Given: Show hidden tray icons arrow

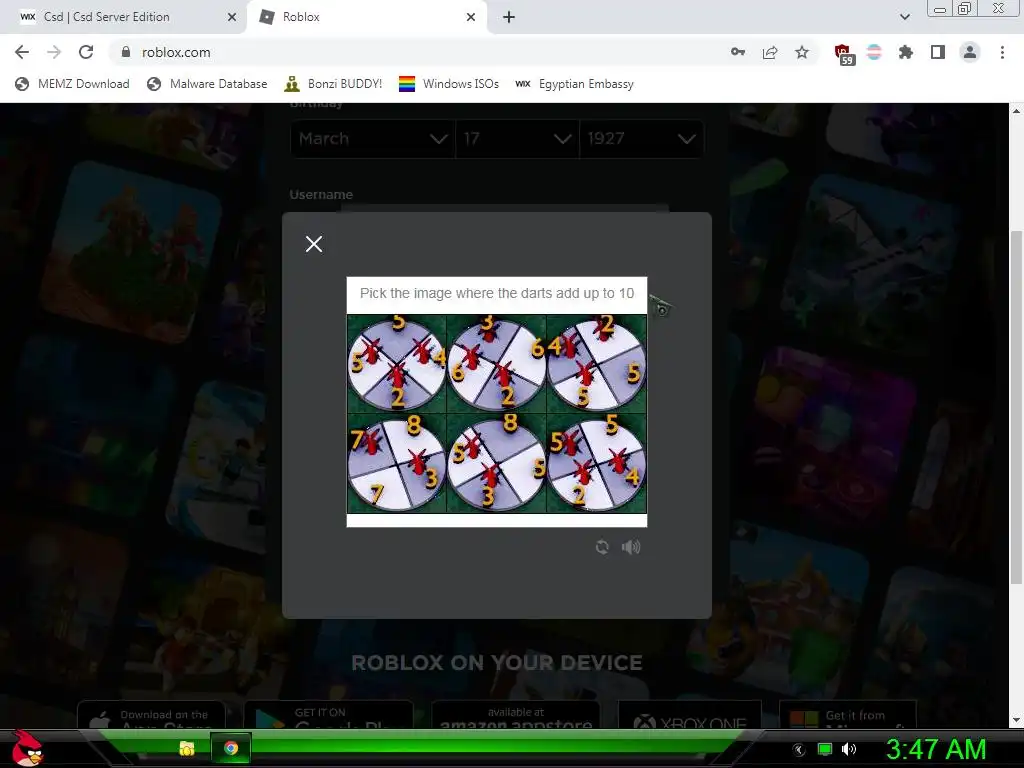Looking at the screenshot, I should click(799, 750).
